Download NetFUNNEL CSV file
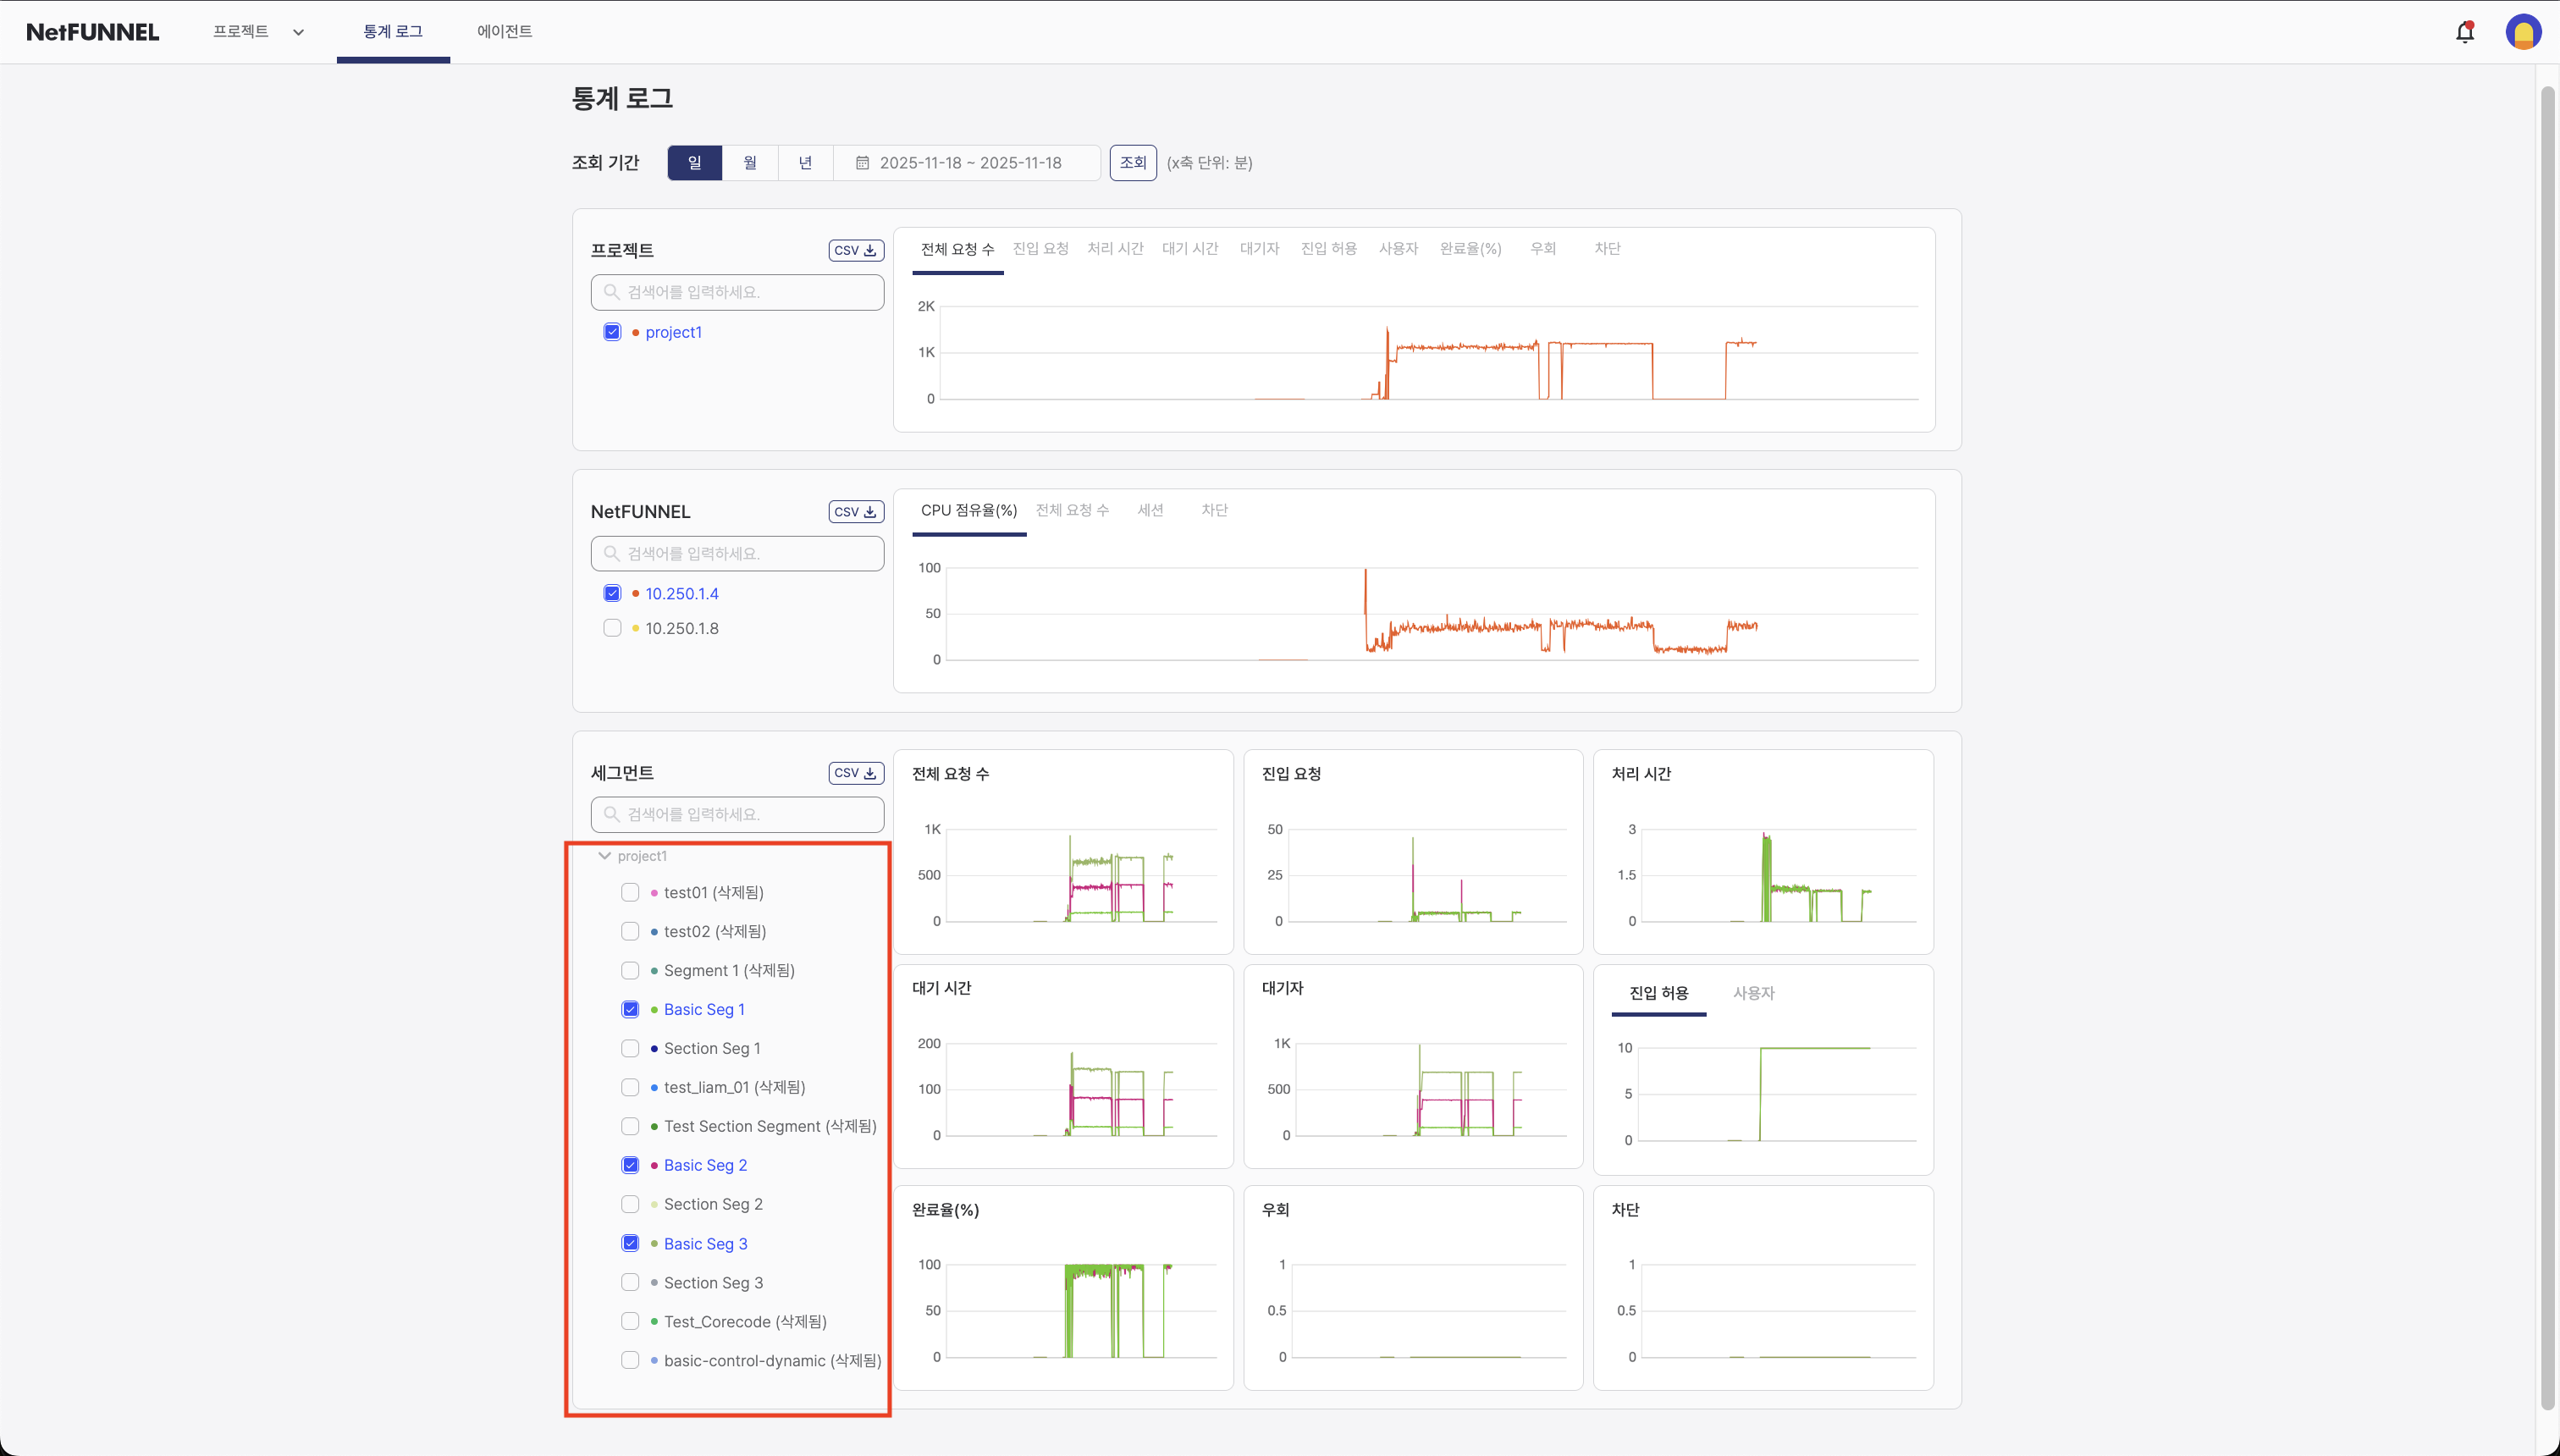The width and height of the screenshot is (2560, 1456). (x=855, y=512)
